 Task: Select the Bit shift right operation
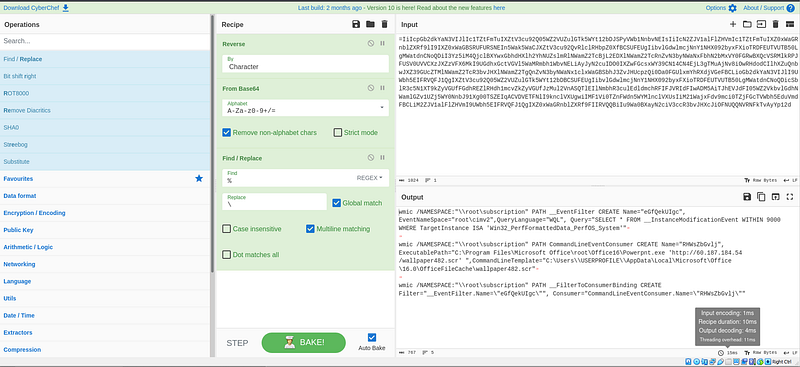coord(105,76)
